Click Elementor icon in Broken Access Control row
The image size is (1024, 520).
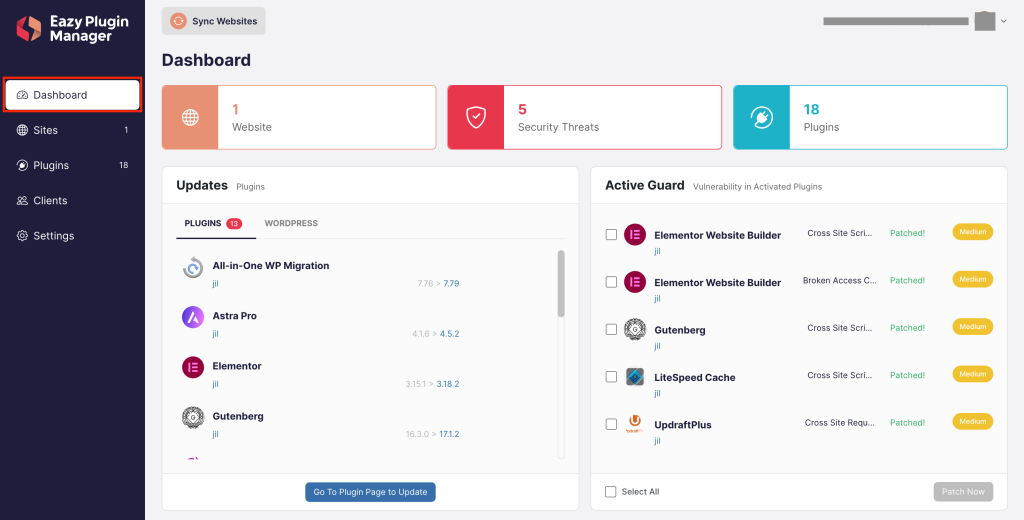point(635,282)
